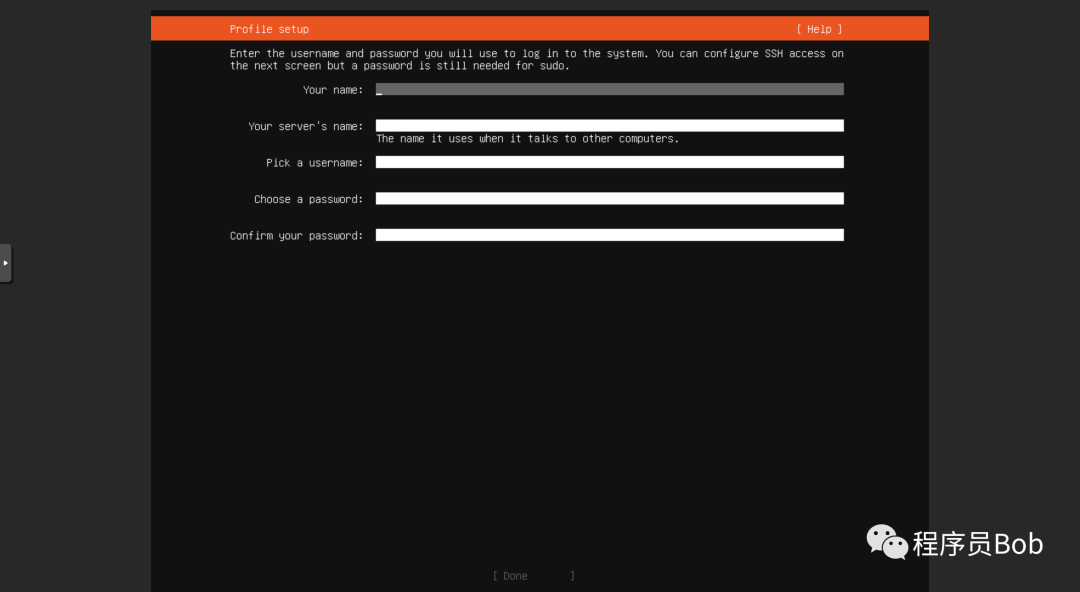The image size is (1080, 592).
Task: Click the Confirm your password field
Action: [x=610, y=235]
